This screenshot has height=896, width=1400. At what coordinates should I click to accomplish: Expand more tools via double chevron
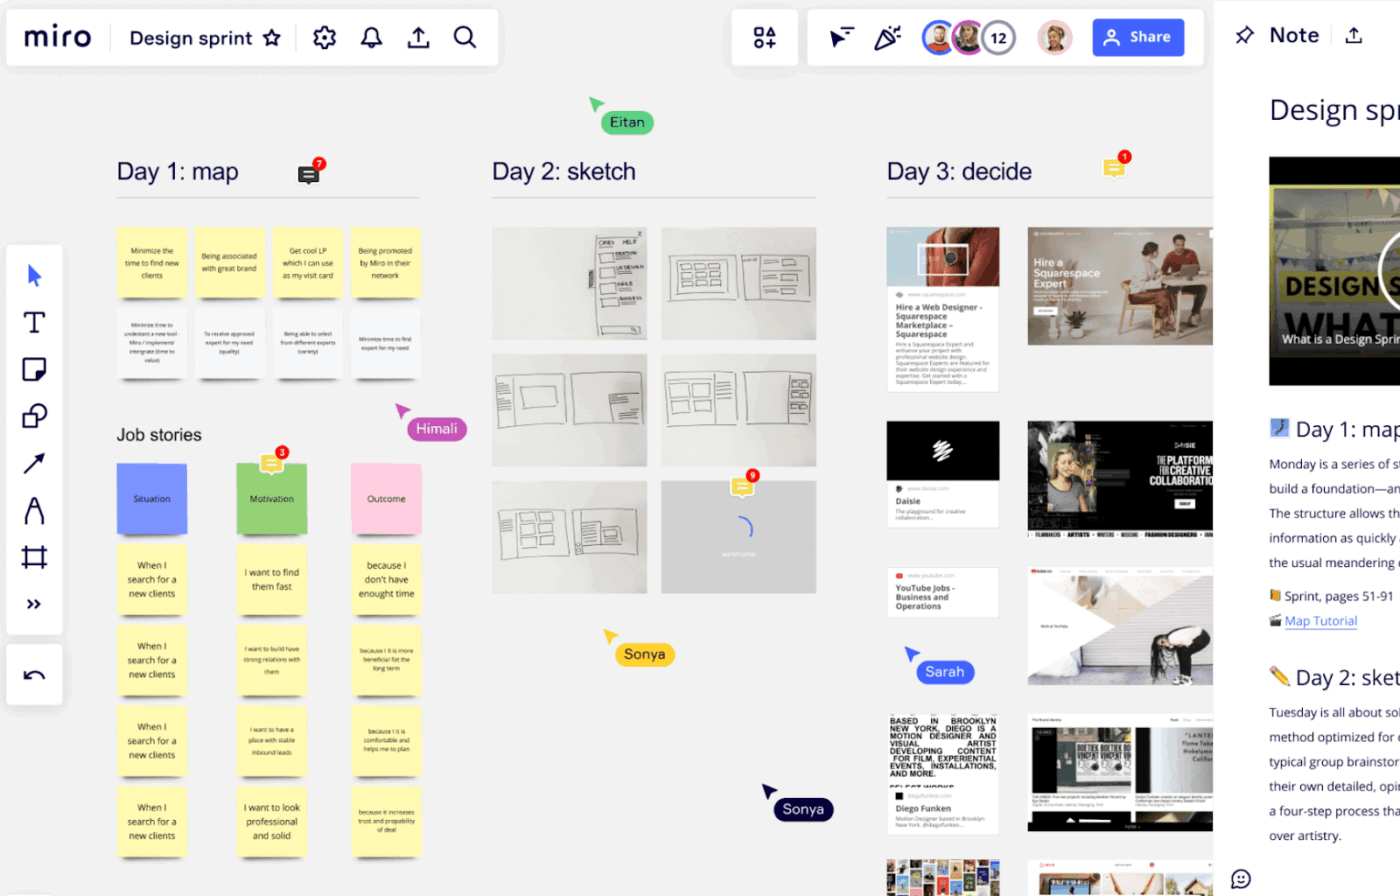pos(34,602)
